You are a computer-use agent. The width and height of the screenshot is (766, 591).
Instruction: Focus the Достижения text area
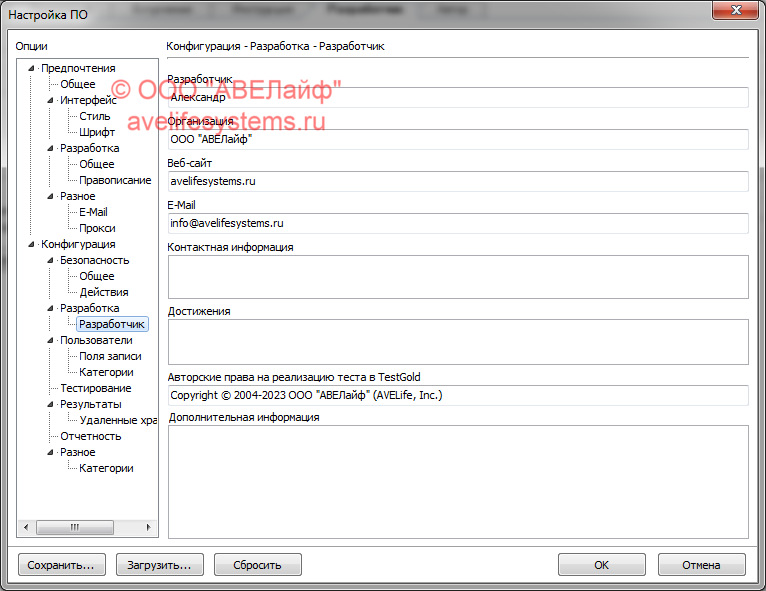pyautogui.click(x=458, y=342)
